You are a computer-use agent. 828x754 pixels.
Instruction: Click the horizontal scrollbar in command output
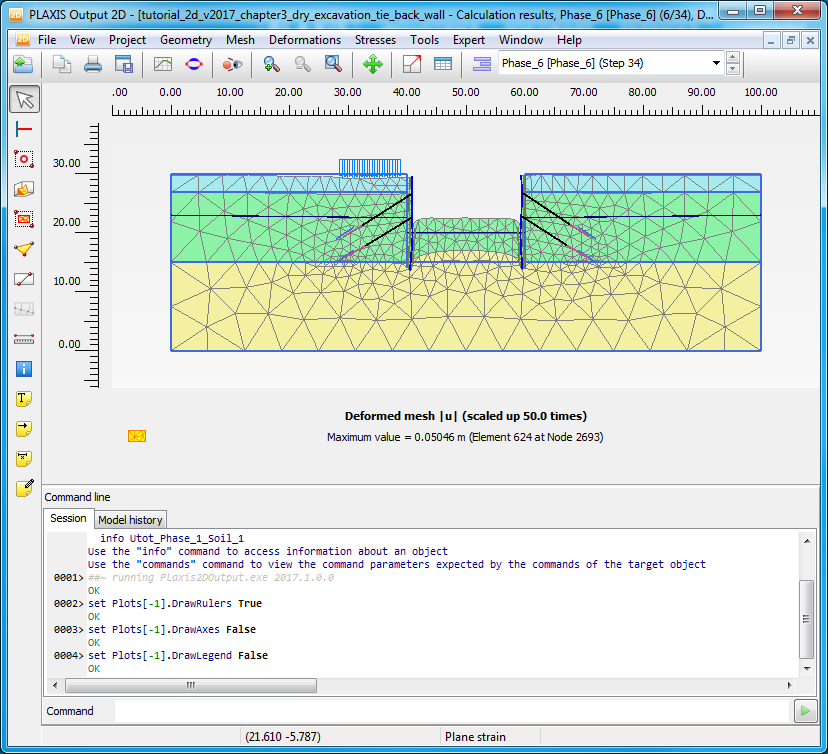[x=190, y=686]
